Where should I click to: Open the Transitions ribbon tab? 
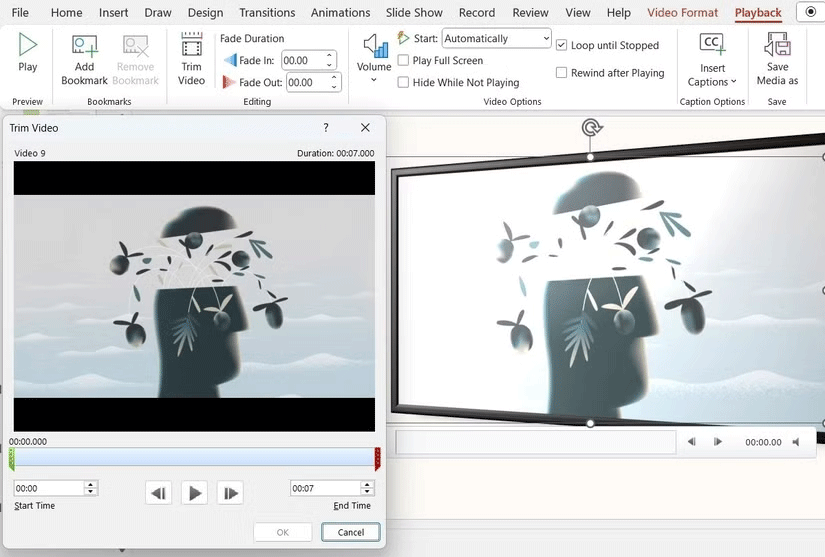(267, 13)
